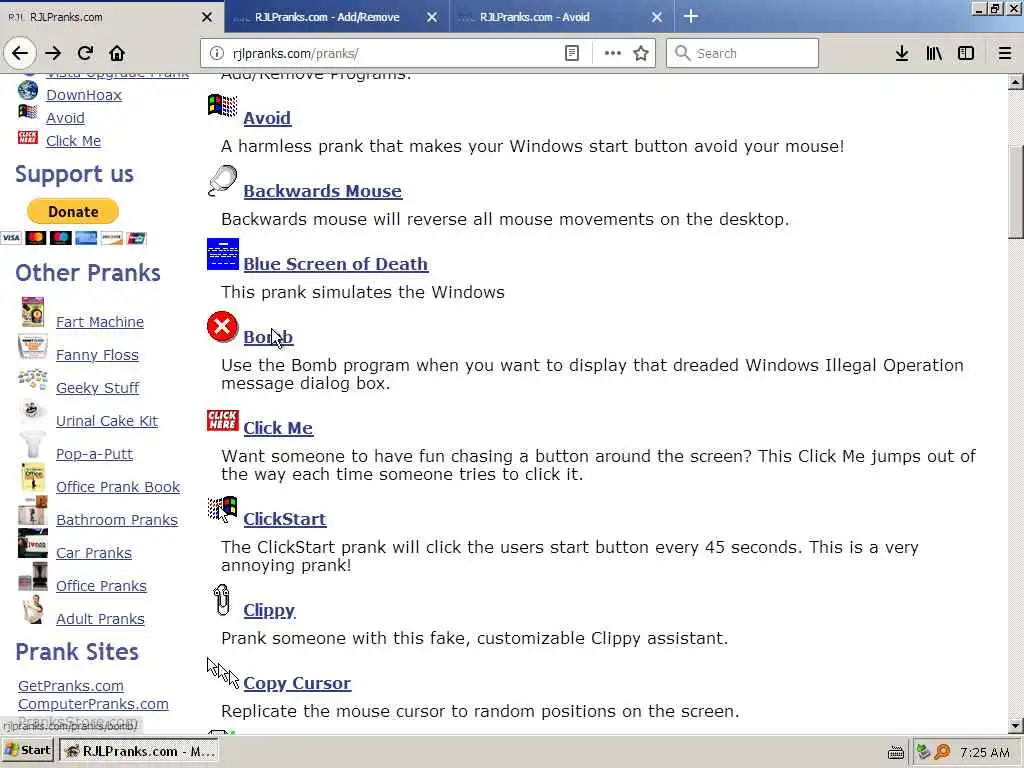Viewport: 1024px width, 768px height.
Task: Open page actions three-dot menu
Action: click(x=613, y=53)
